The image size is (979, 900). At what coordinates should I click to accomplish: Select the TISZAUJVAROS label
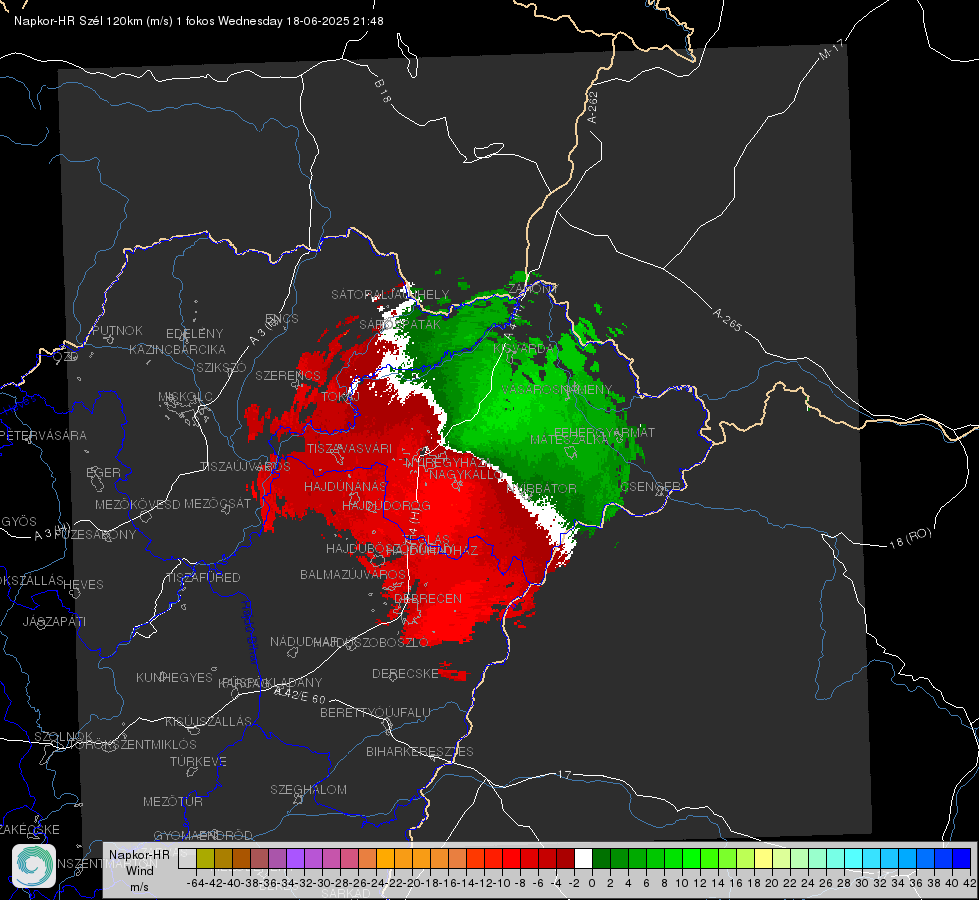pos(245,467)
